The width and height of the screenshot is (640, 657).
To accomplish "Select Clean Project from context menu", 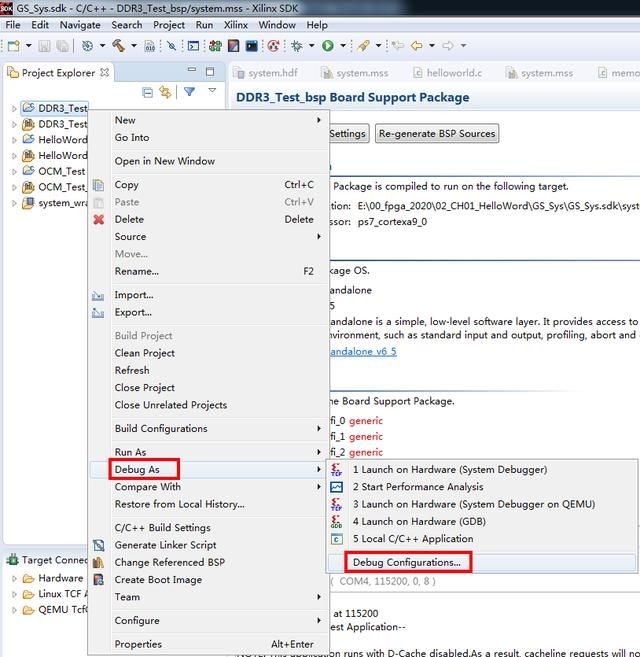I will coord(208,353).
